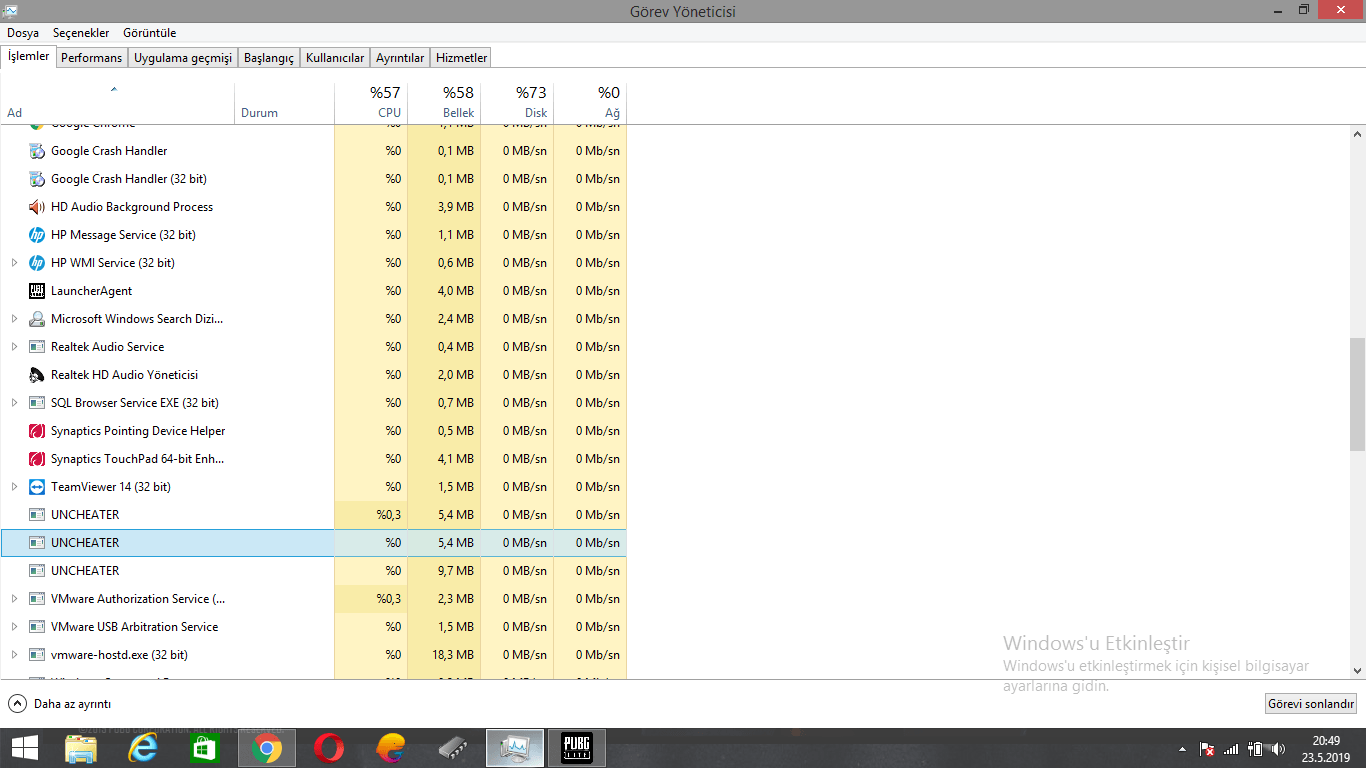
Task: Select the 3,9 MB memory value
Action: click(455, 207)
